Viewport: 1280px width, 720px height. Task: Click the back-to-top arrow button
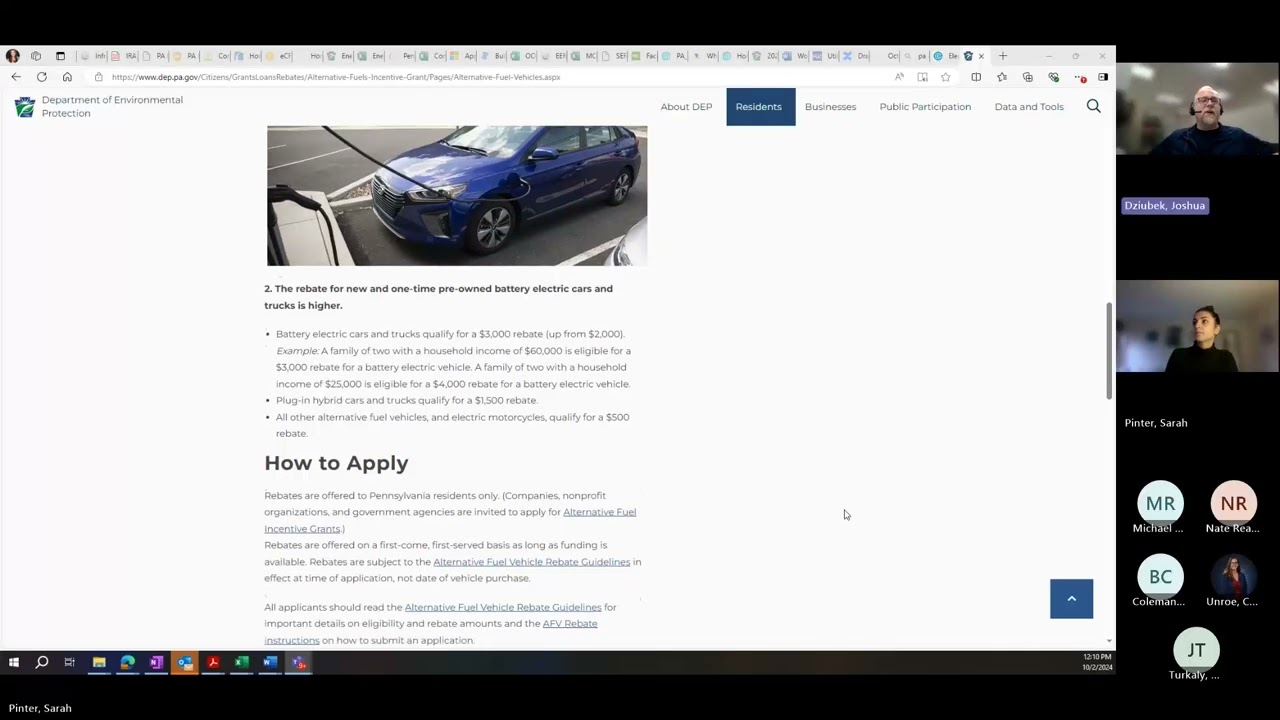(x=1071, y=599)
